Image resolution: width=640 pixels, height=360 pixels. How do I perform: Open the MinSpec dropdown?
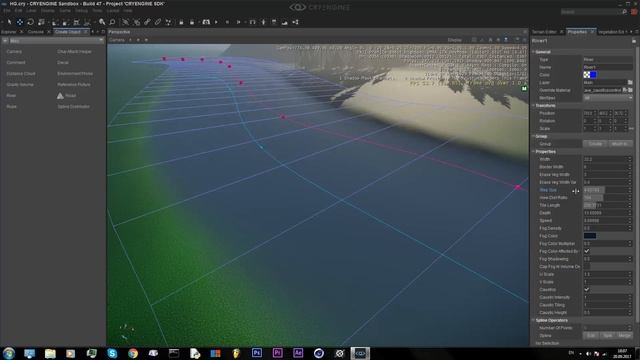(608, 98)
